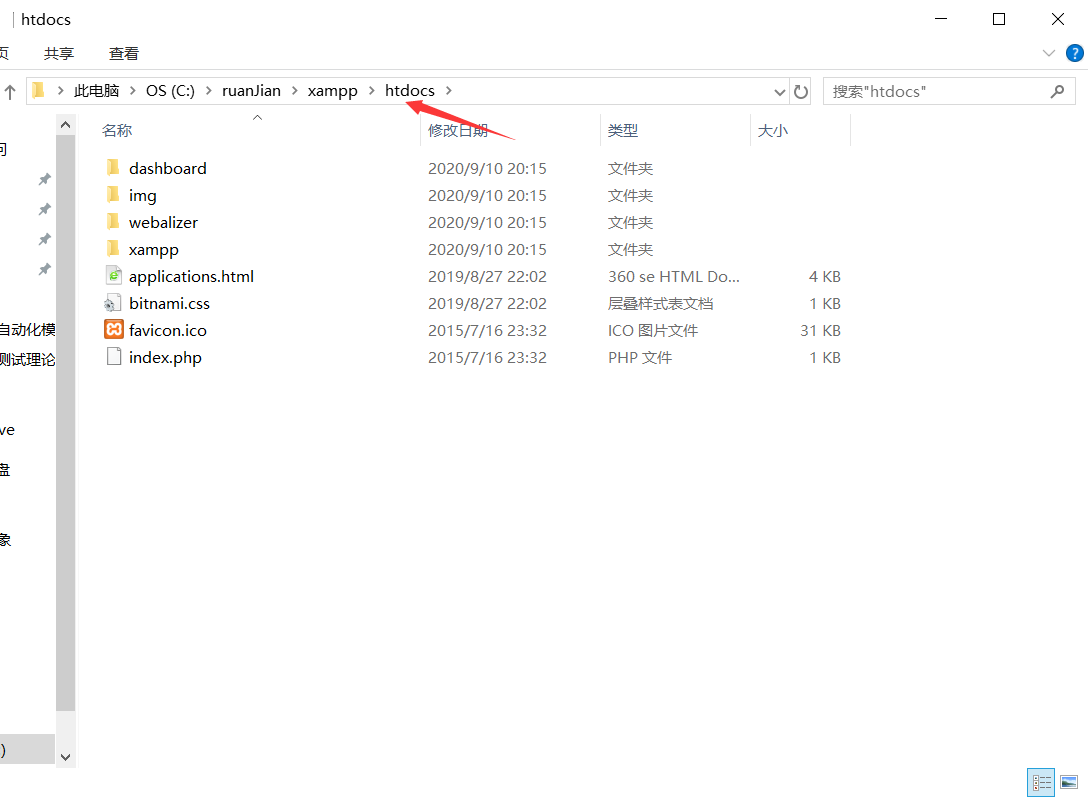Expand the chevron after ruanJian breadcrumb
Screen dimensions: 1089x798
294,90
